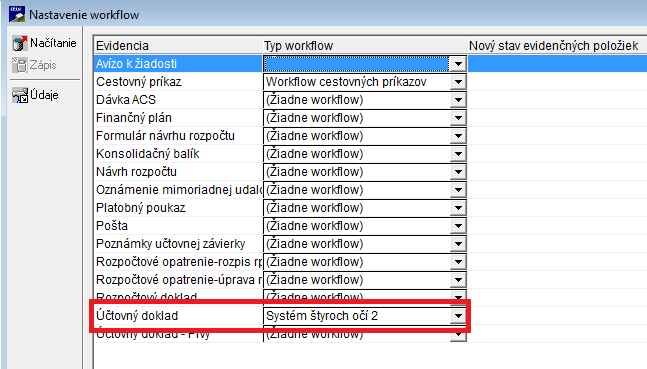This screenshot has height=369, width=647.
Task: Open the Údaje data icon
Action: click(x=19, y=95)
